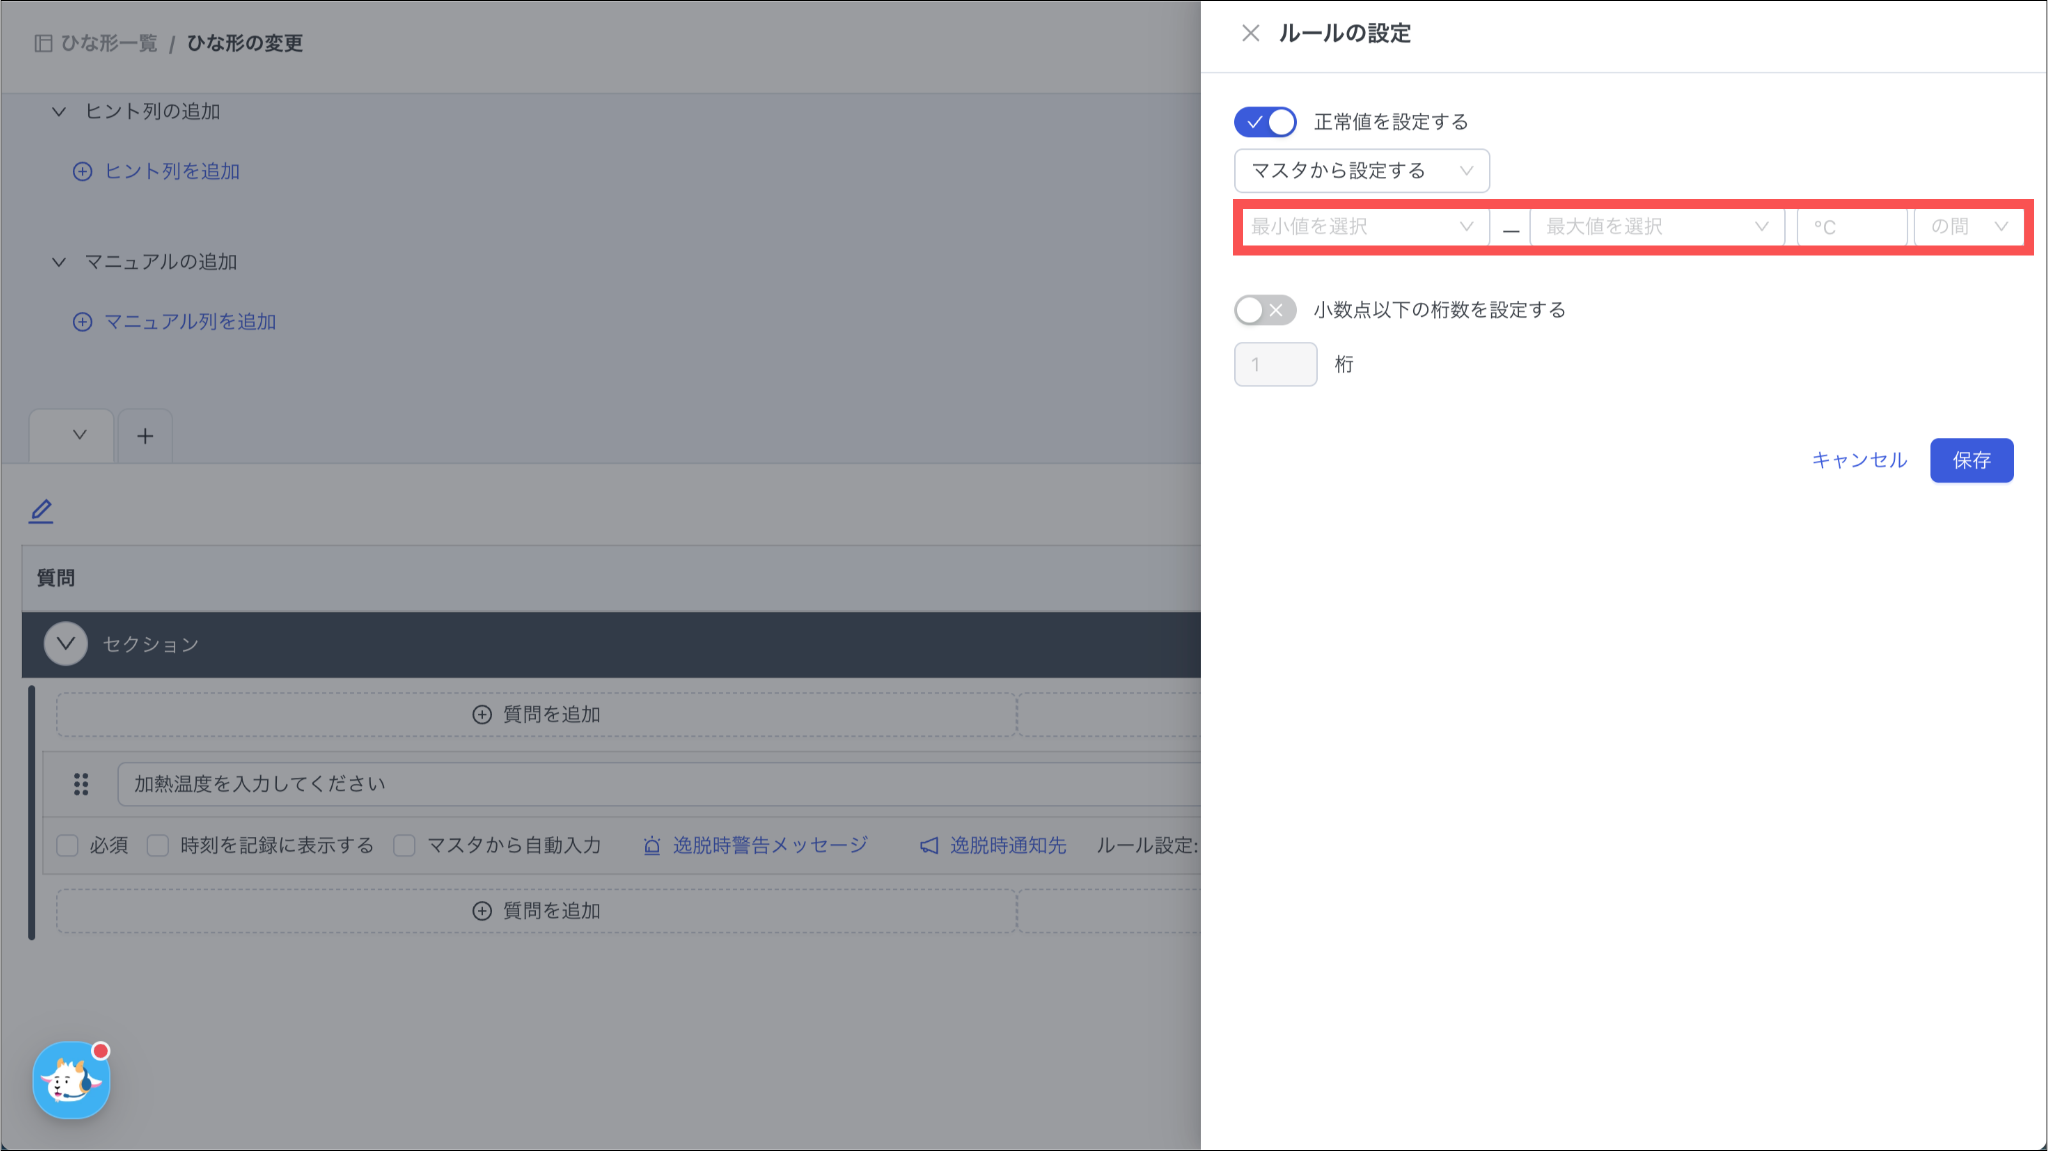Screen dimensions: 2048x1151
Task: Check マスタから自動入力 checkbox
Action: click(x=404, y=846)
